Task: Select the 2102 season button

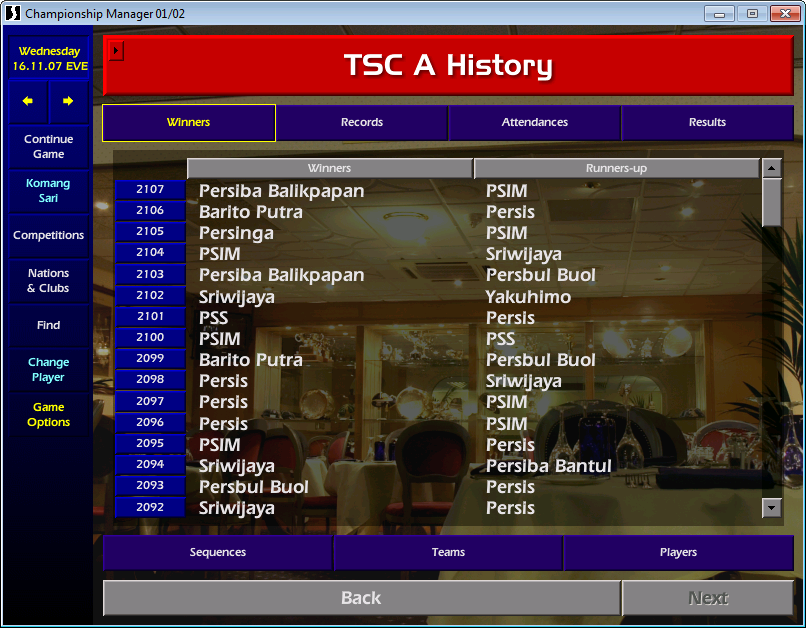Action: point(150,295)
